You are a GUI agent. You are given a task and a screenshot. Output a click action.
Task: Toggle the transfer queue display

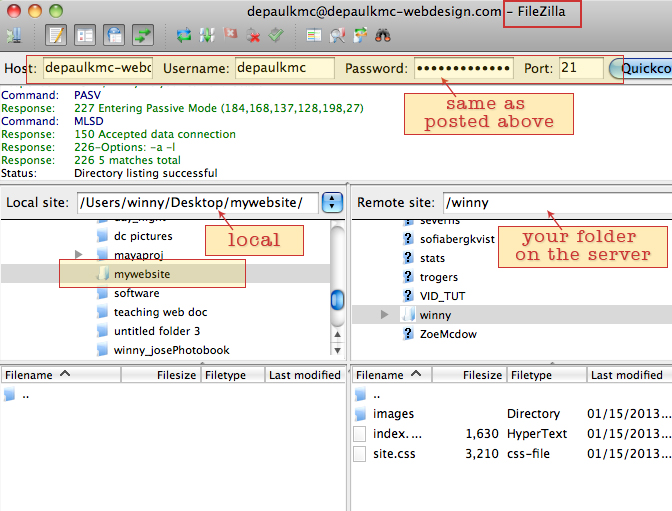tap(143, 35)
